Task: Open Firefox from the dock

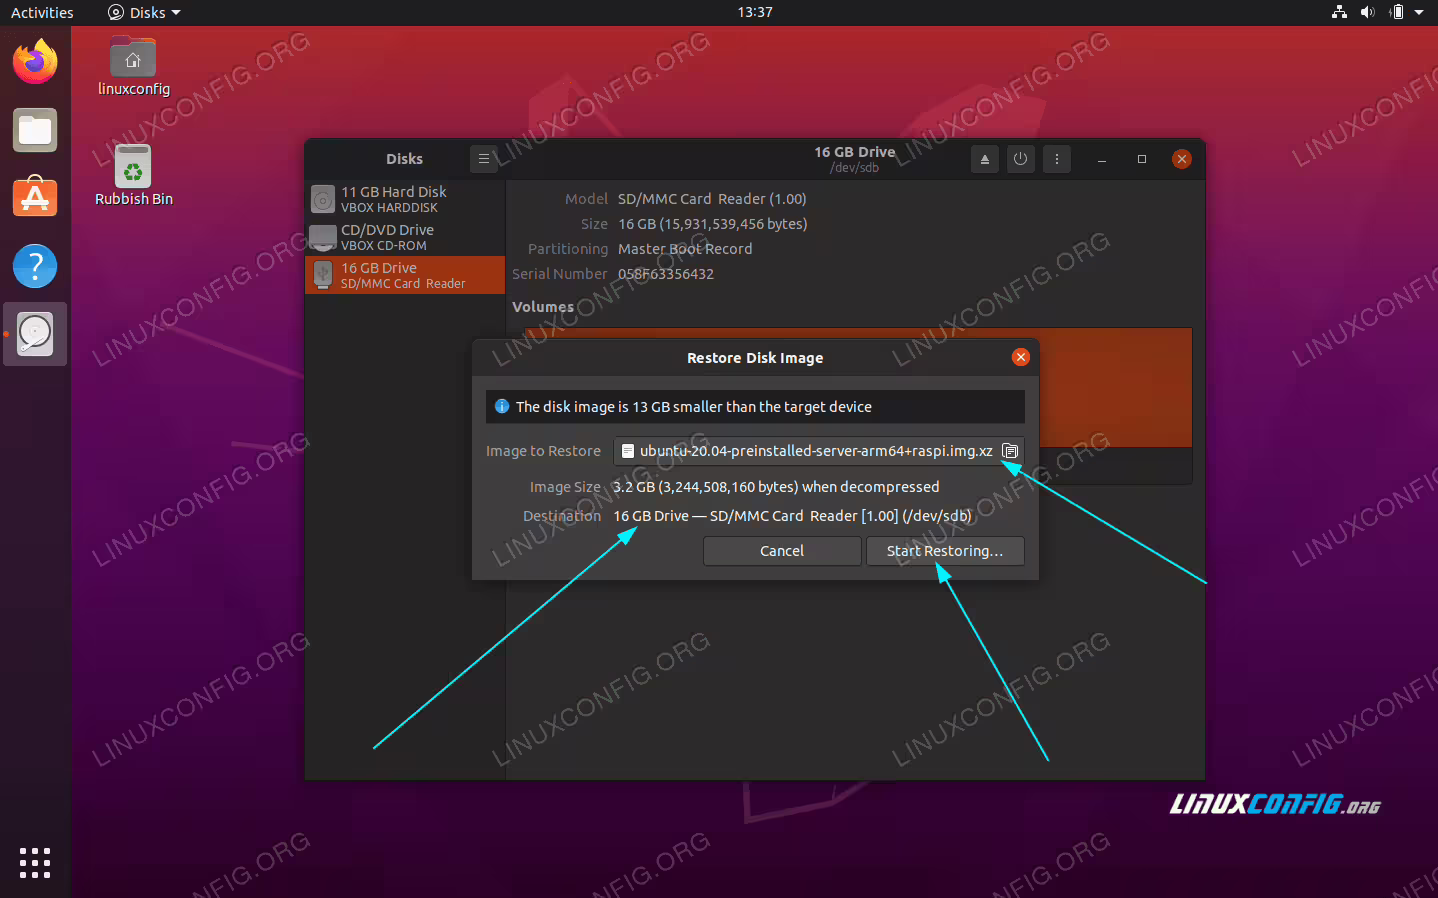Action: (35, 62)
